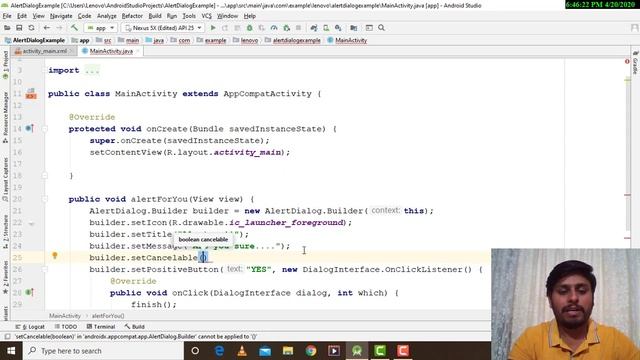Navigate back with the left arrow

[x=47, y=28]
